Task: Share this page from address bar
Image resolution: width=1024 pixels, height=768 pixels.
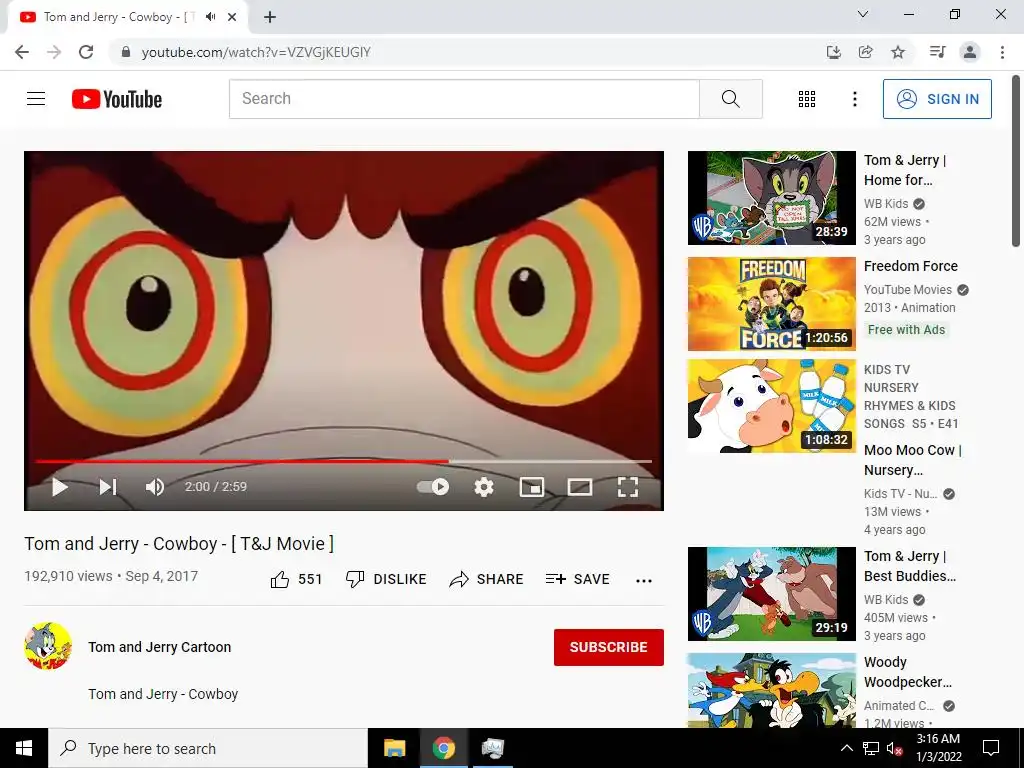Action: [866, 52]
